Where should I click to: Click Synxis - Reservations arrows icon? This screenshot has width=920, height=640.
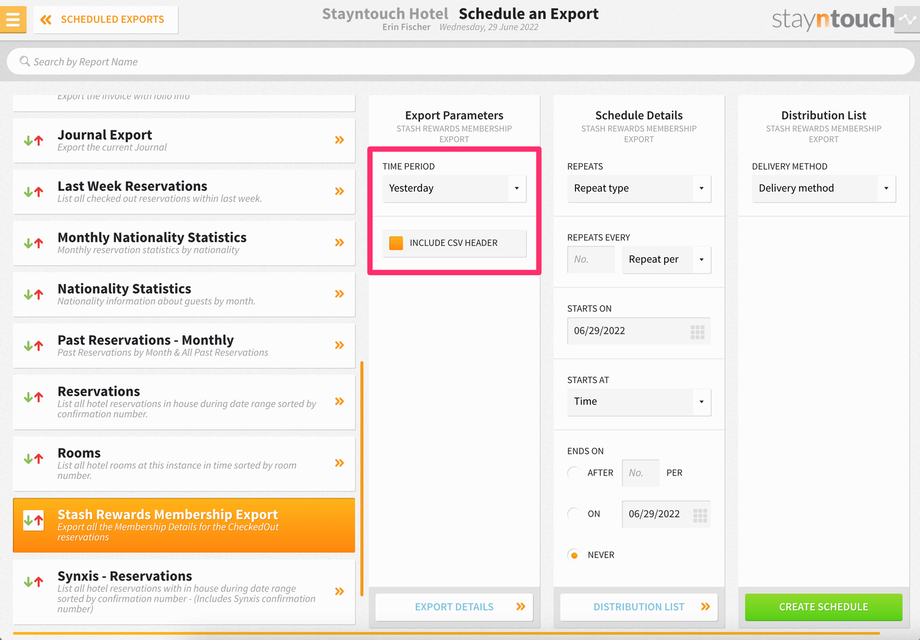click(33, 582)
